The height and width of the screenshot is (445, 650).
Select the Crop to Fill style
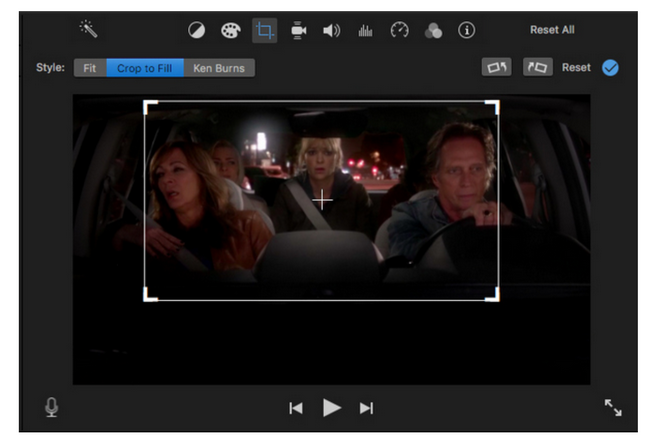pyautogui.click(x=145, y=68)
